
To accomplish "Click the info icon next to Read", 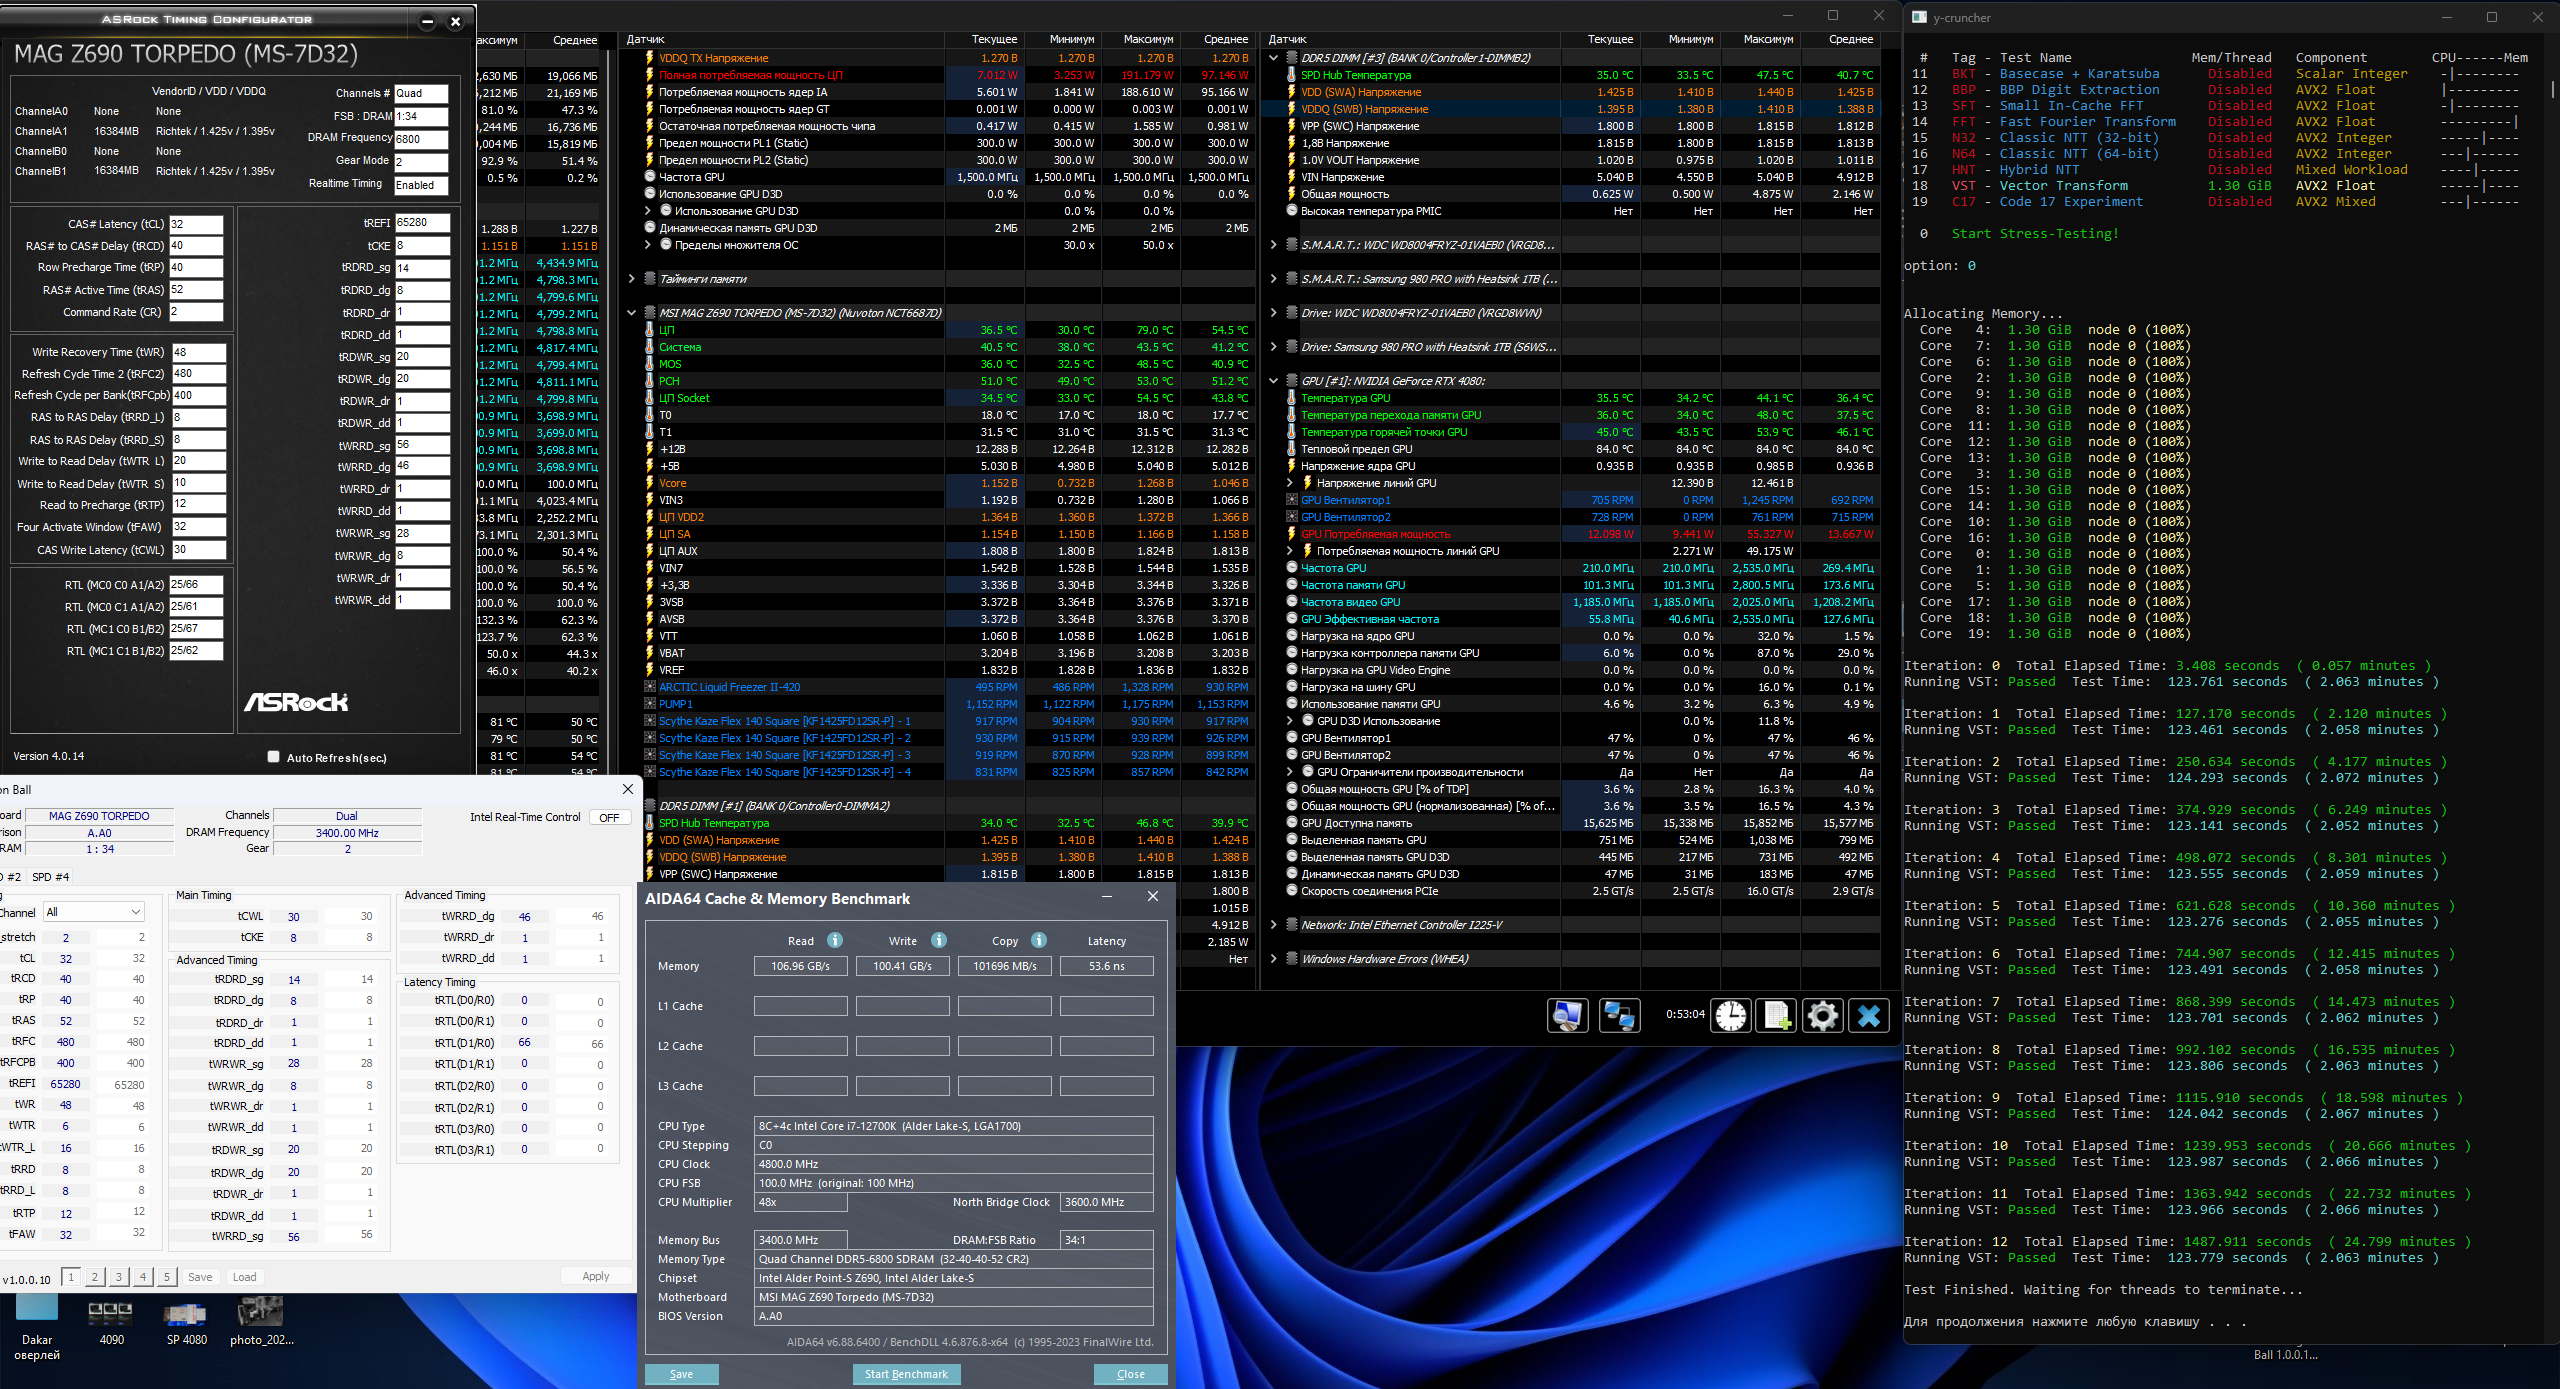I will click(x=835, y=940).
